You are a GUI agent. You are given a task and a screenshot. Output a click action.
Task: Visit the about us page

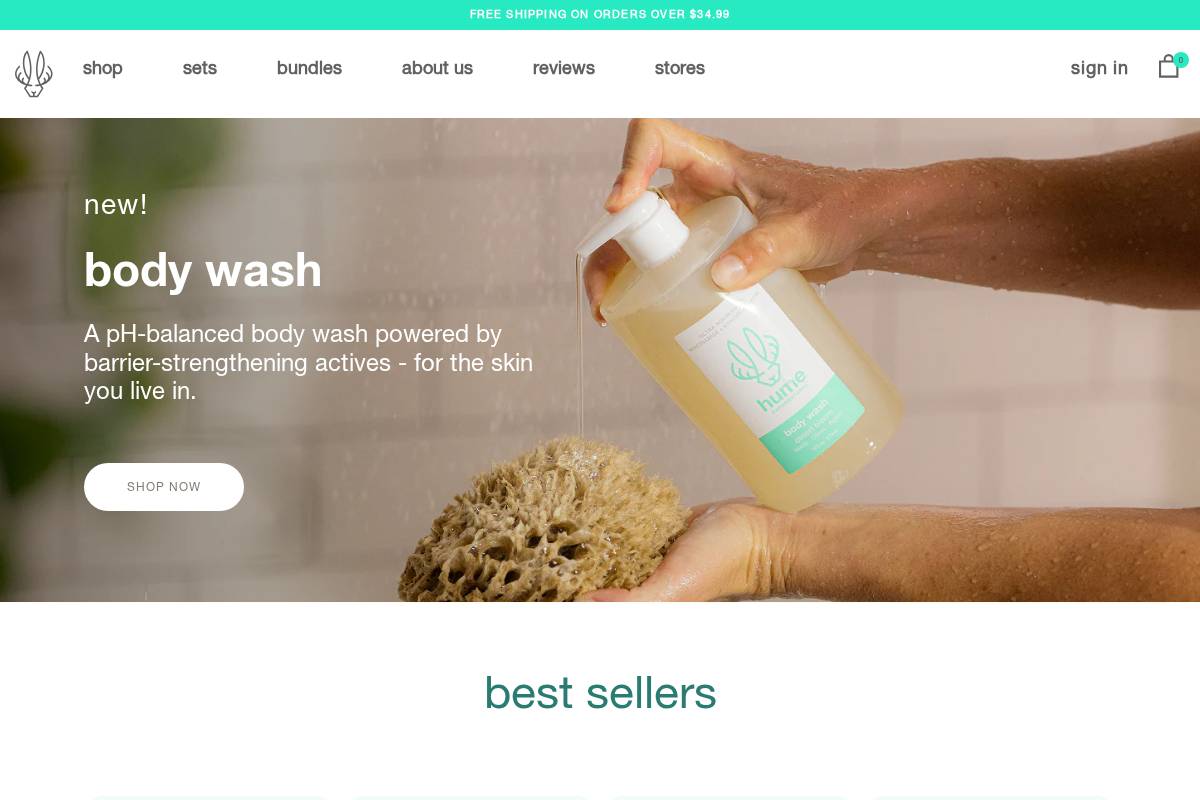pyautogui.click(x=437, y=68)
